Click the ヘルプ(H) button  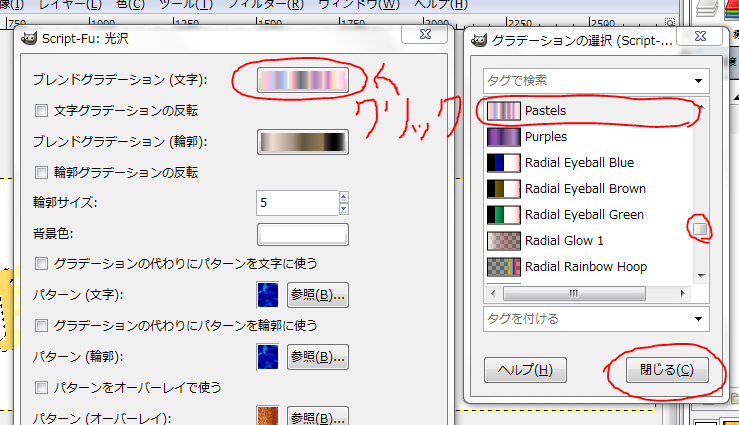pos(525,370)
